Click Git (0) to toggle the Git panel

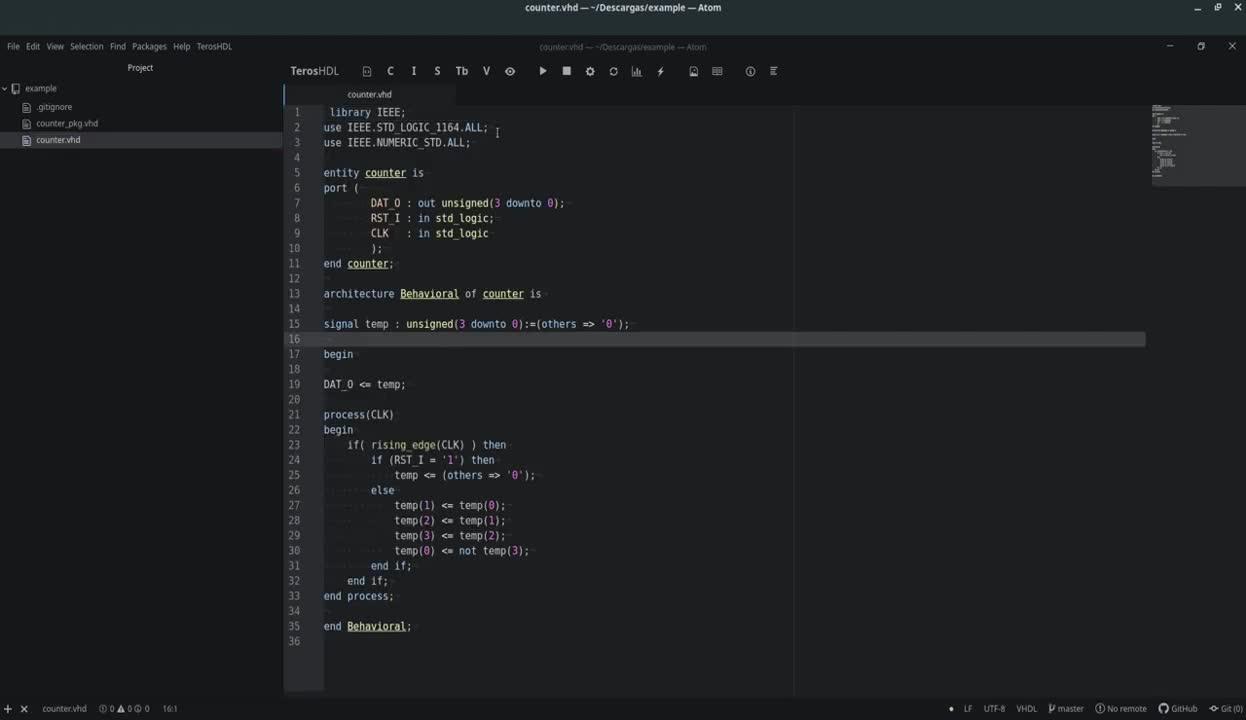pos(1230,708)
